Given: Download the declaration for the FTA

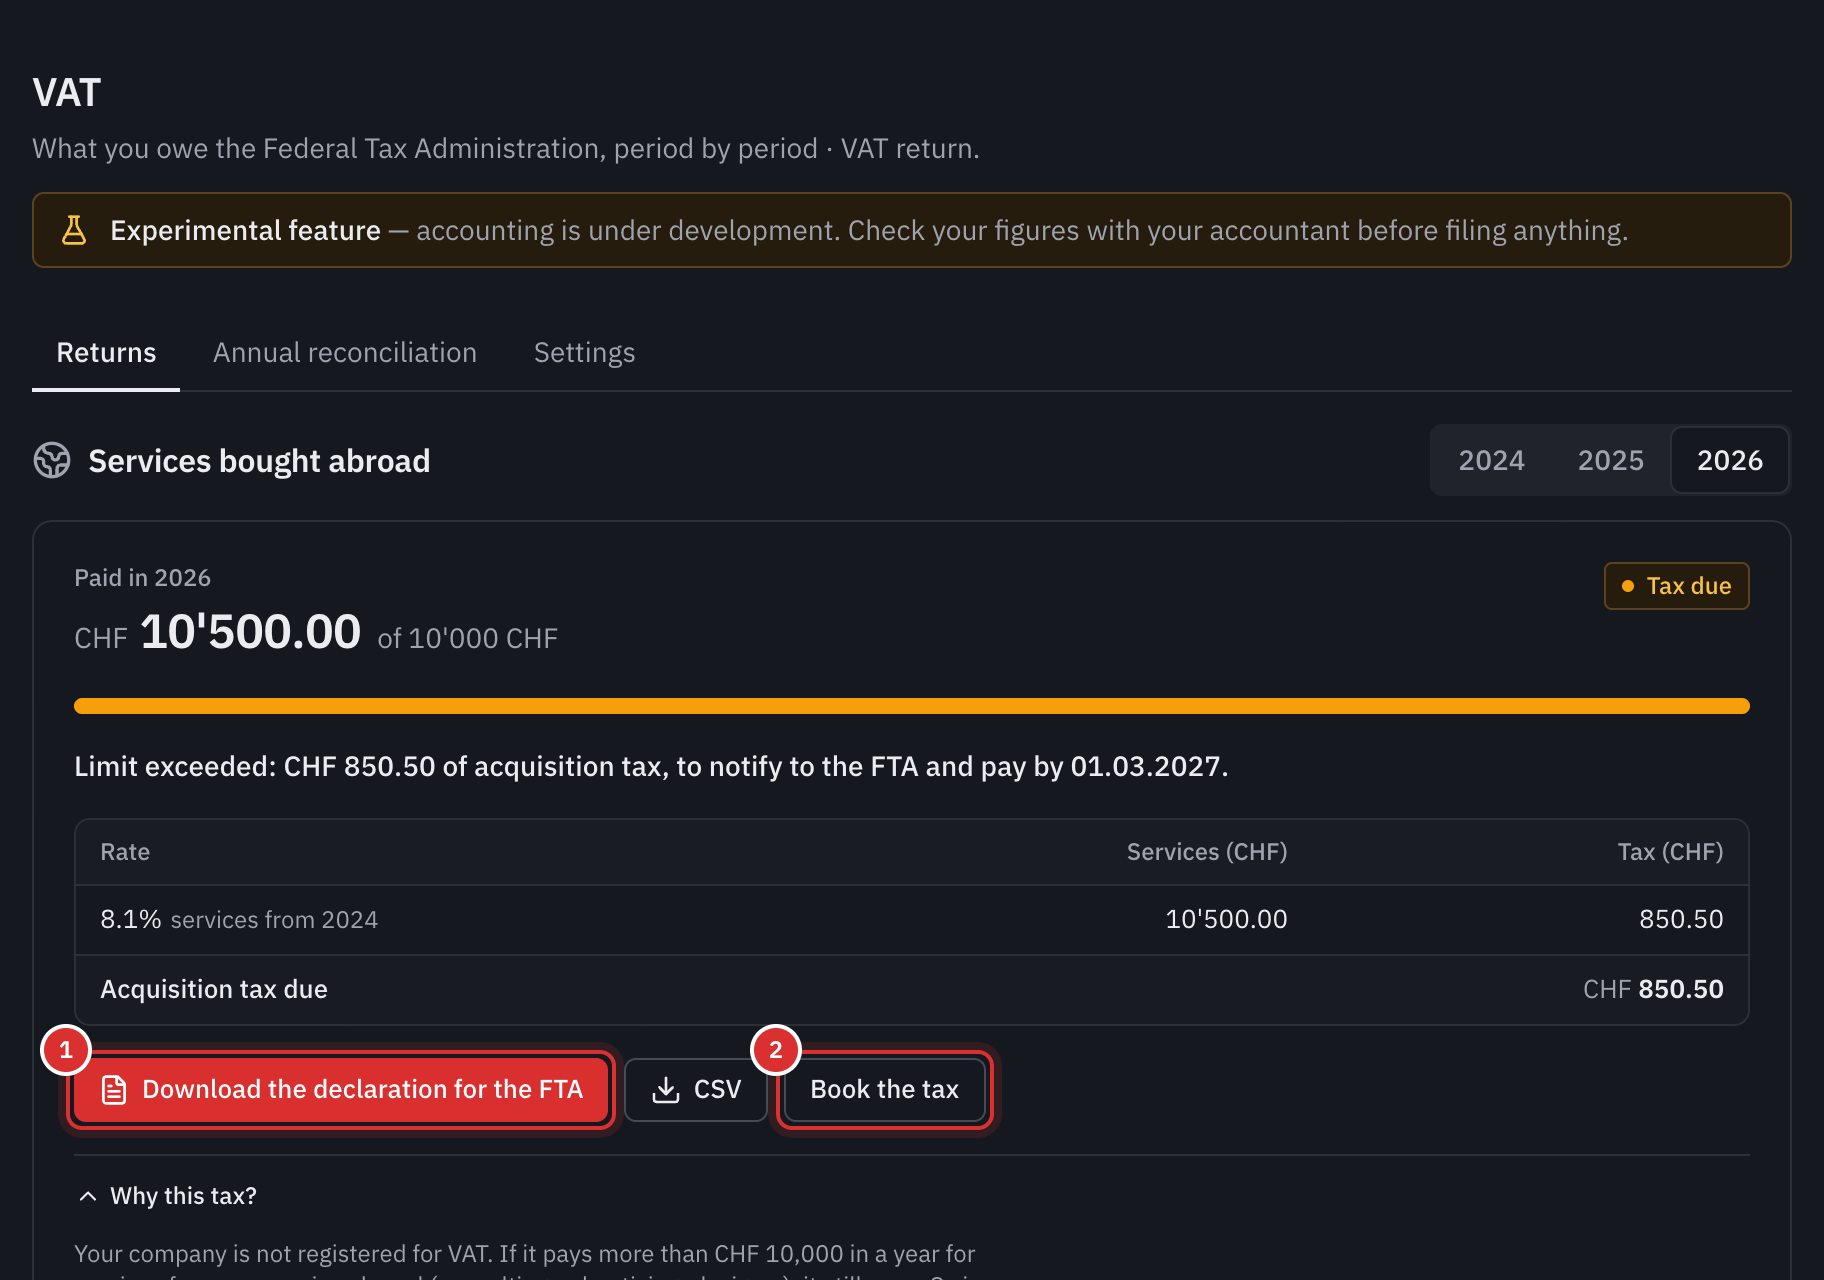Looking at the screenshot, I should 342,1090.
